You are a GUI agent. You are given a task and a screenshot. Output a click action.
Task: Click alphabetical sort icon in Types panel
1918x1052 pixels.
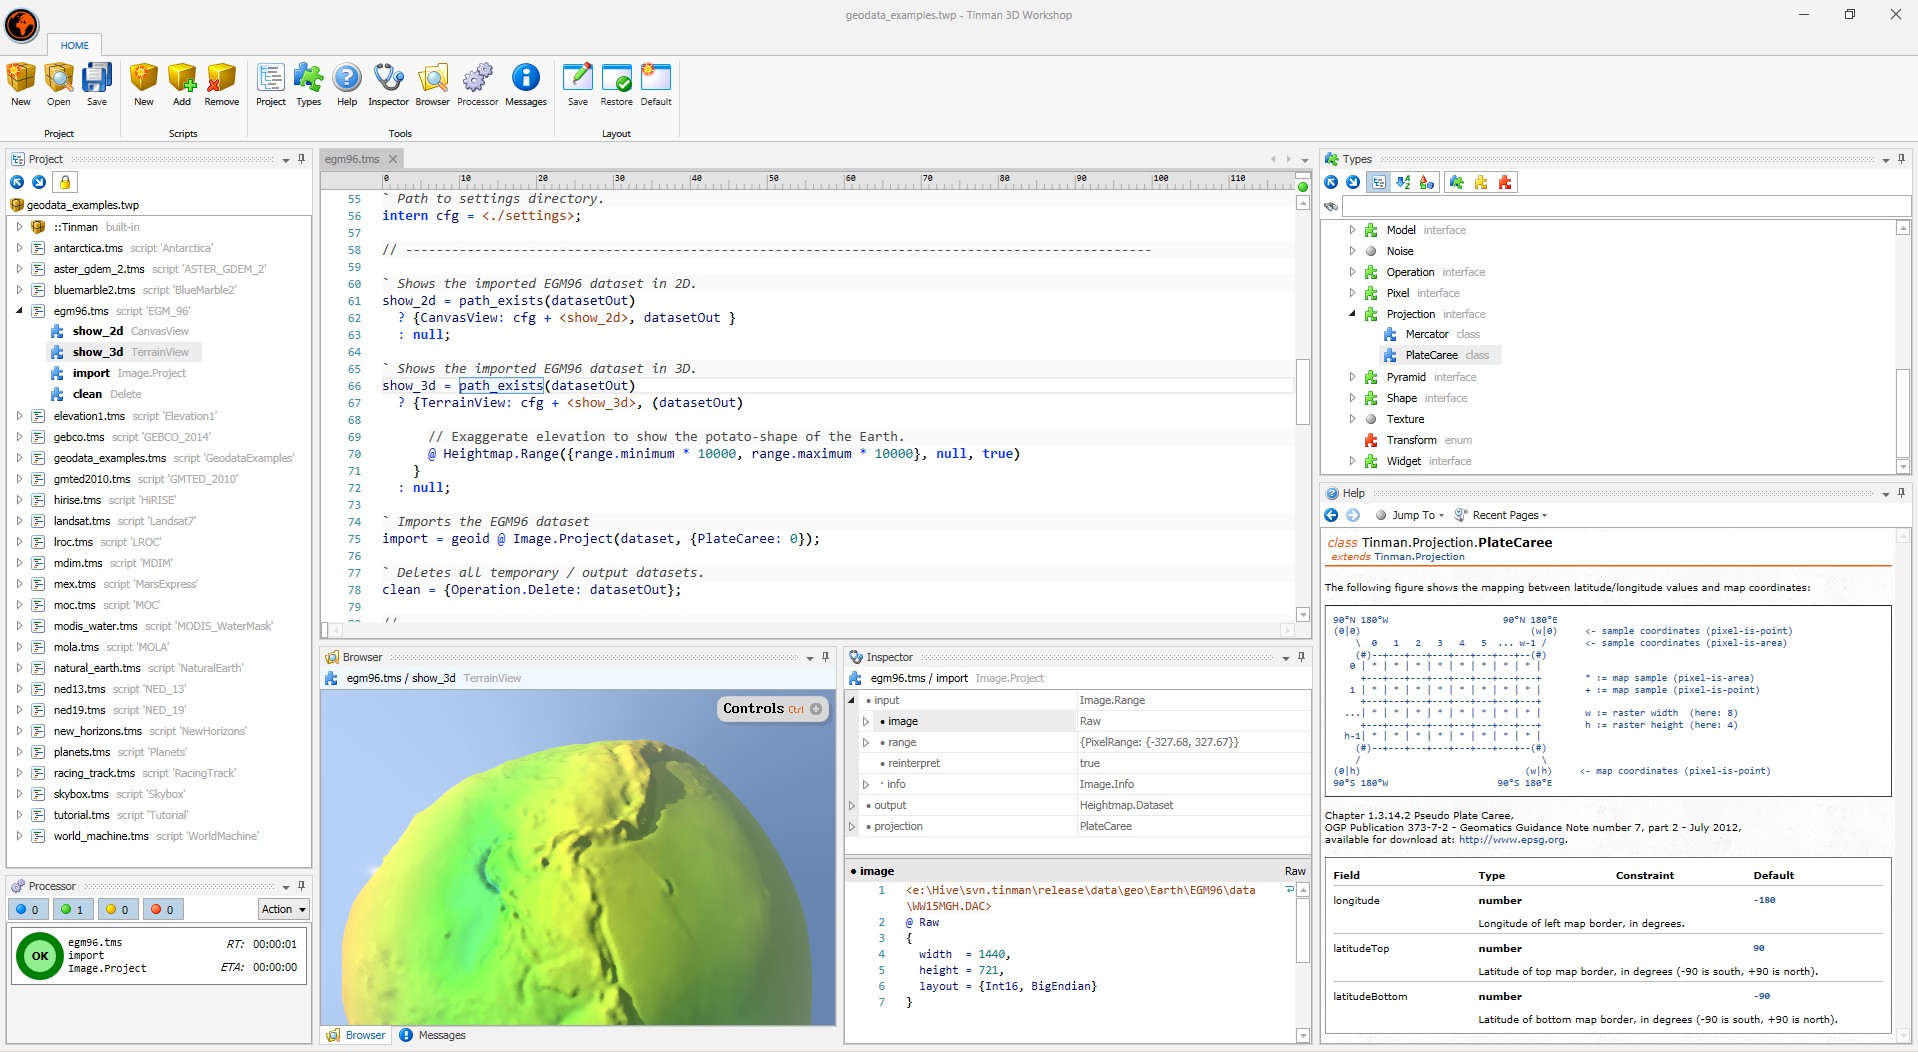[1403, 182]
